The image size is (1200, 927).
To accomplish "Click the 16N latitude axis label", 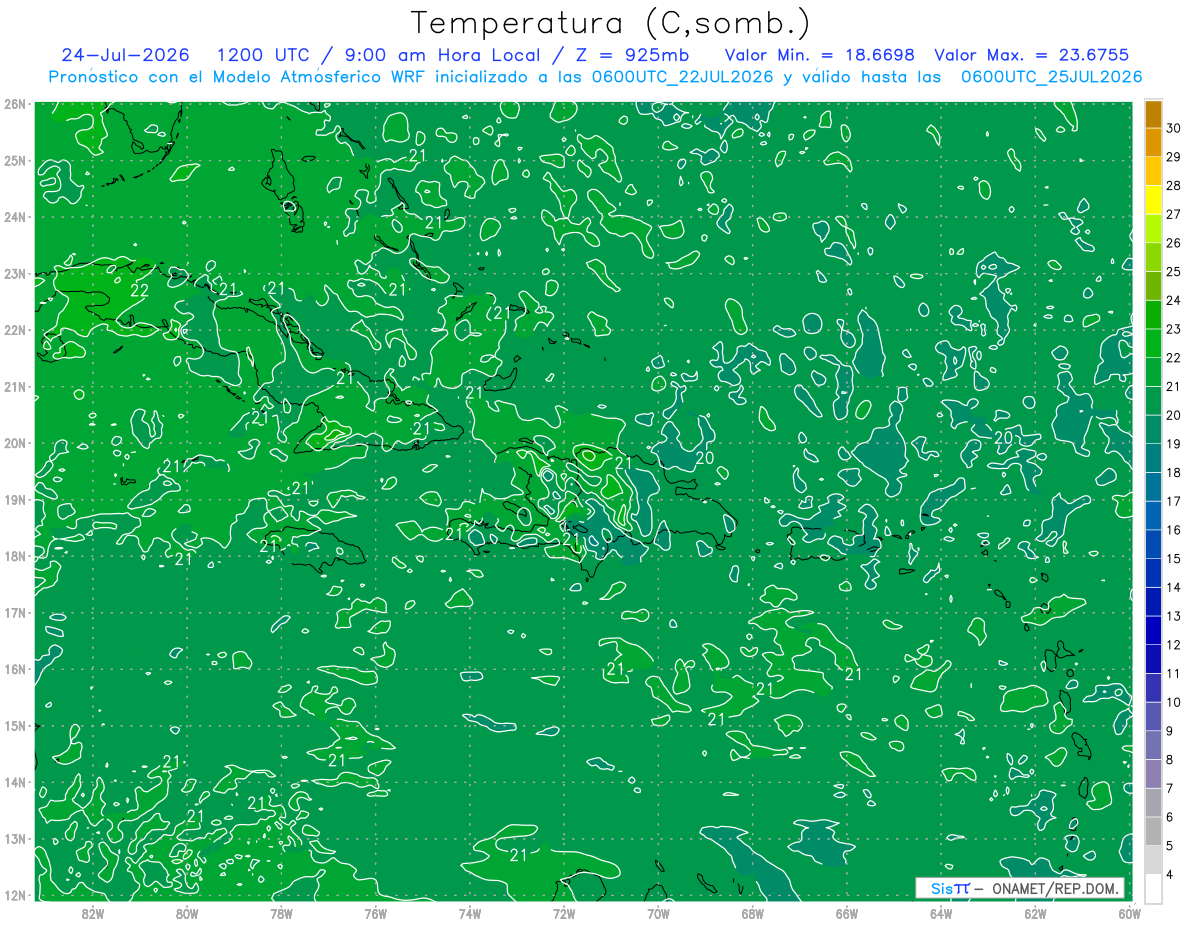I will pos(14,669).
